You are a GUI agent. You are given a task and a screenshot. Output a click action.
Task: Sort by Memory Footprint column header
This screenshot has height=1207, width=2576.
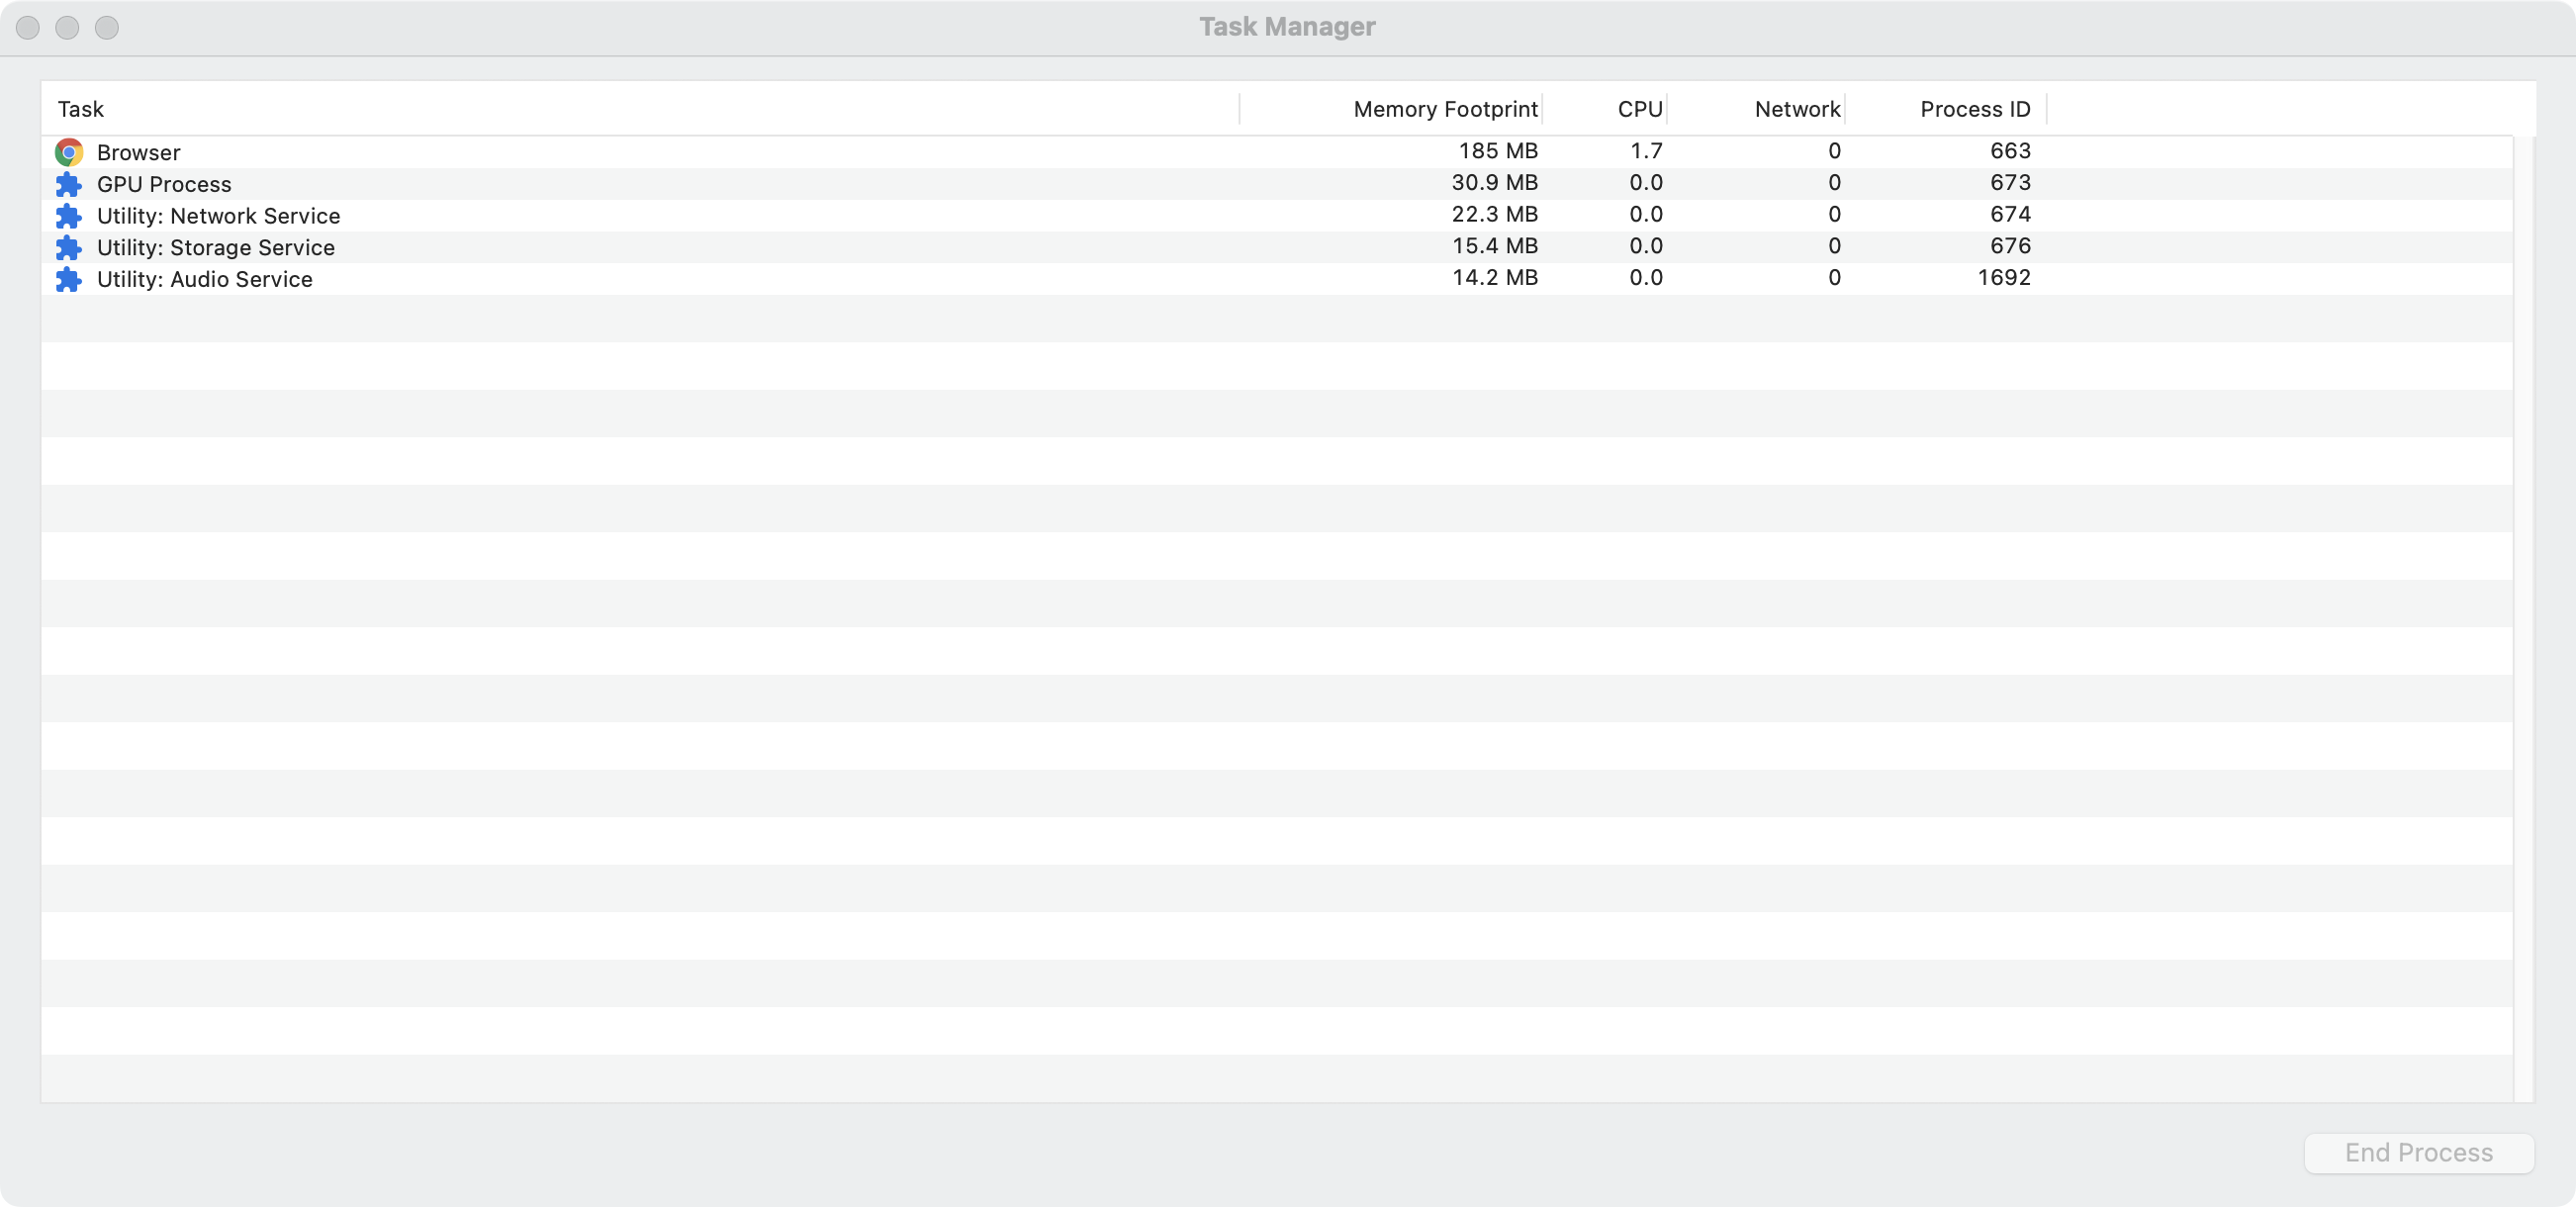point(1444,109)
